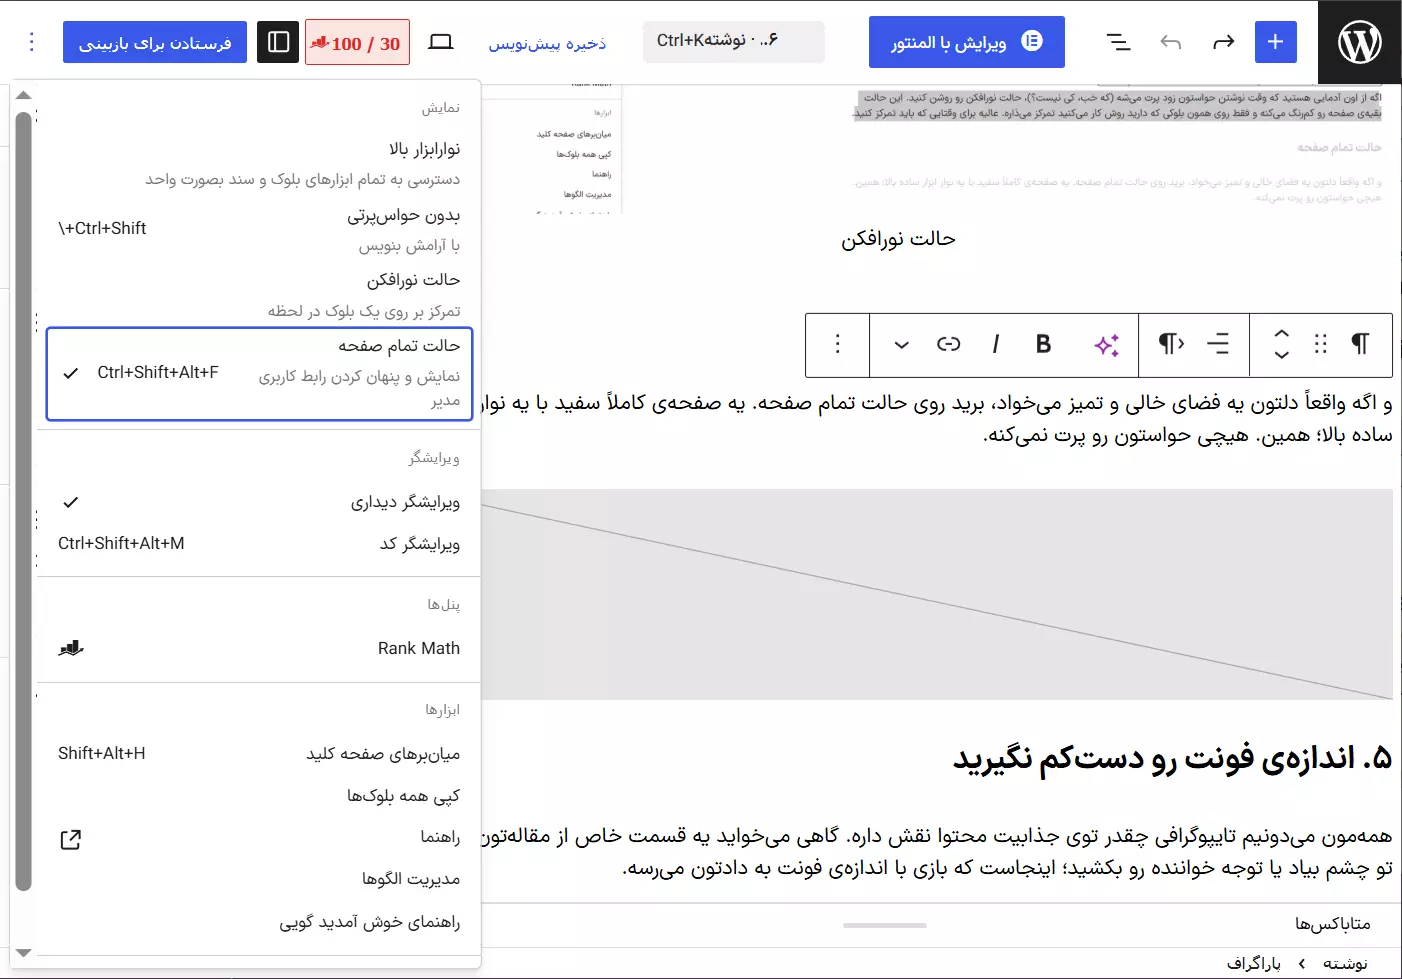Toggle italic I formatting
This screenshot has width=1402, height=979.
coord(996,344)
